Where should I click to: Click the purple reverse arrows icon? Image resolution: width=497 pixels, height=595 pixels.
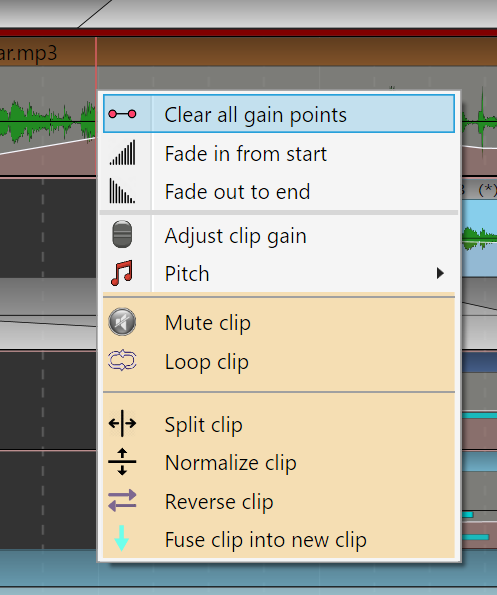(122, 501)
